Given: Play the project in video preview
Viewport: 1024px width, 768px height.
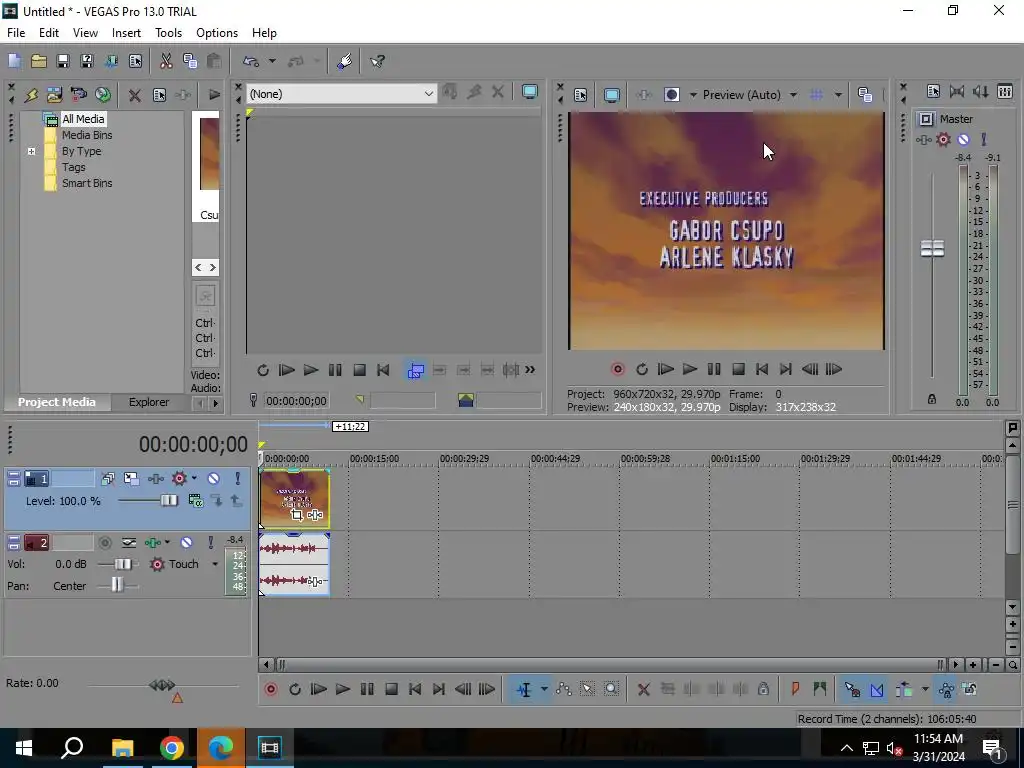Looking at the screenshot, I should pyautogui.click(x=690, y=370).
